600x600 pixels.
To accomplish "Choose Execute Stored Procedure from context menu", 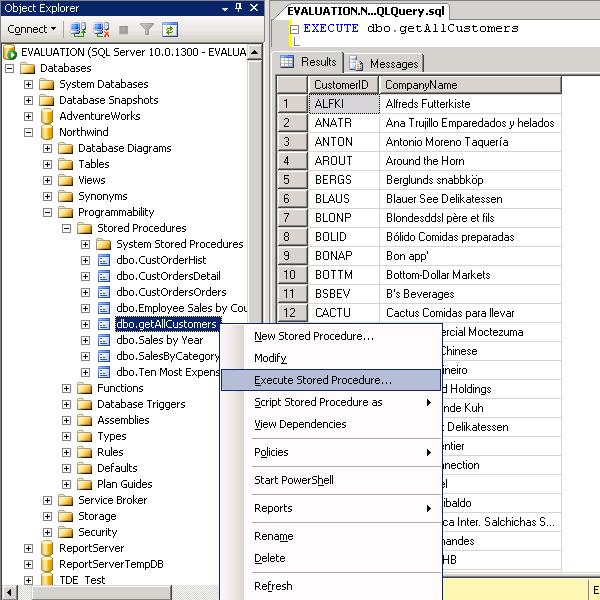I will coord(331,380).
